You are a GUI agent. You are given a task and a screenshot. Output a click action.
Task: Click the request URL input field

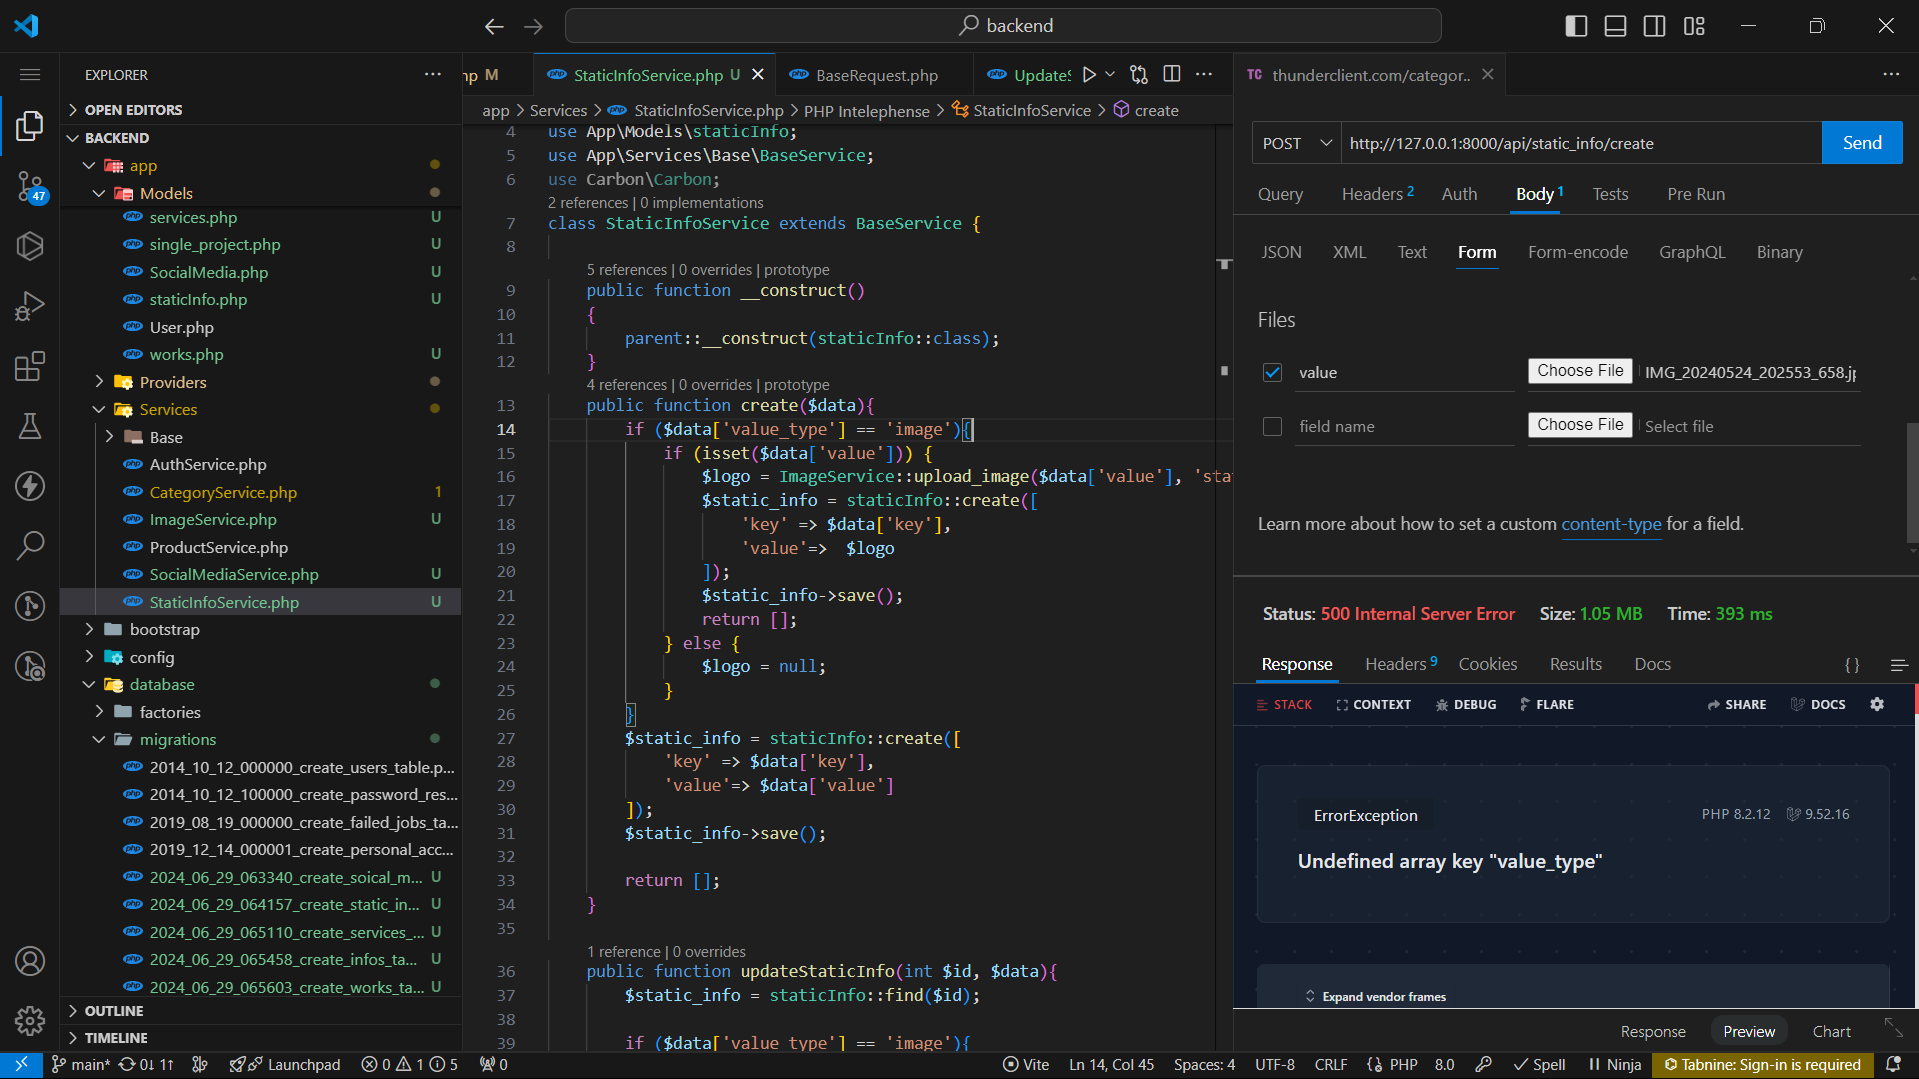coord(1580,143)
